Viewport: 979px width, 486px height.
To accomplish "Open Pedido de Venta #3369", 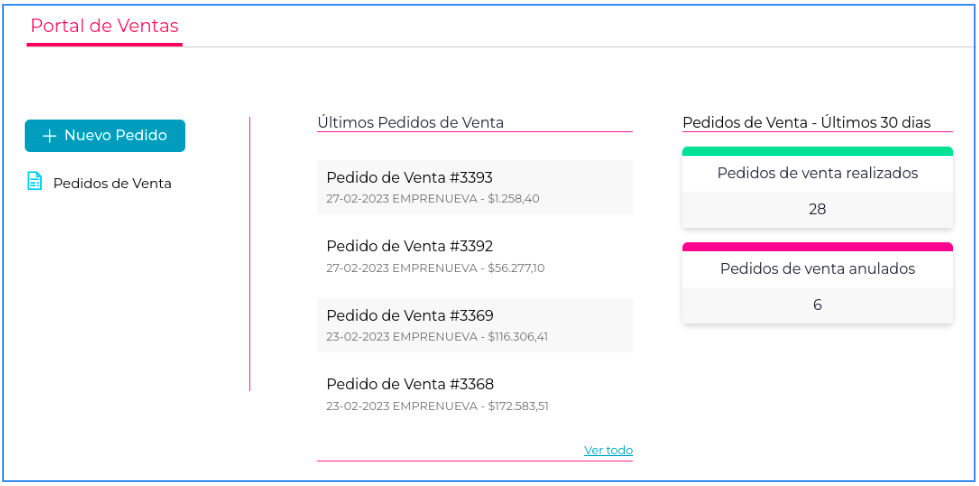I will (409, 316).
